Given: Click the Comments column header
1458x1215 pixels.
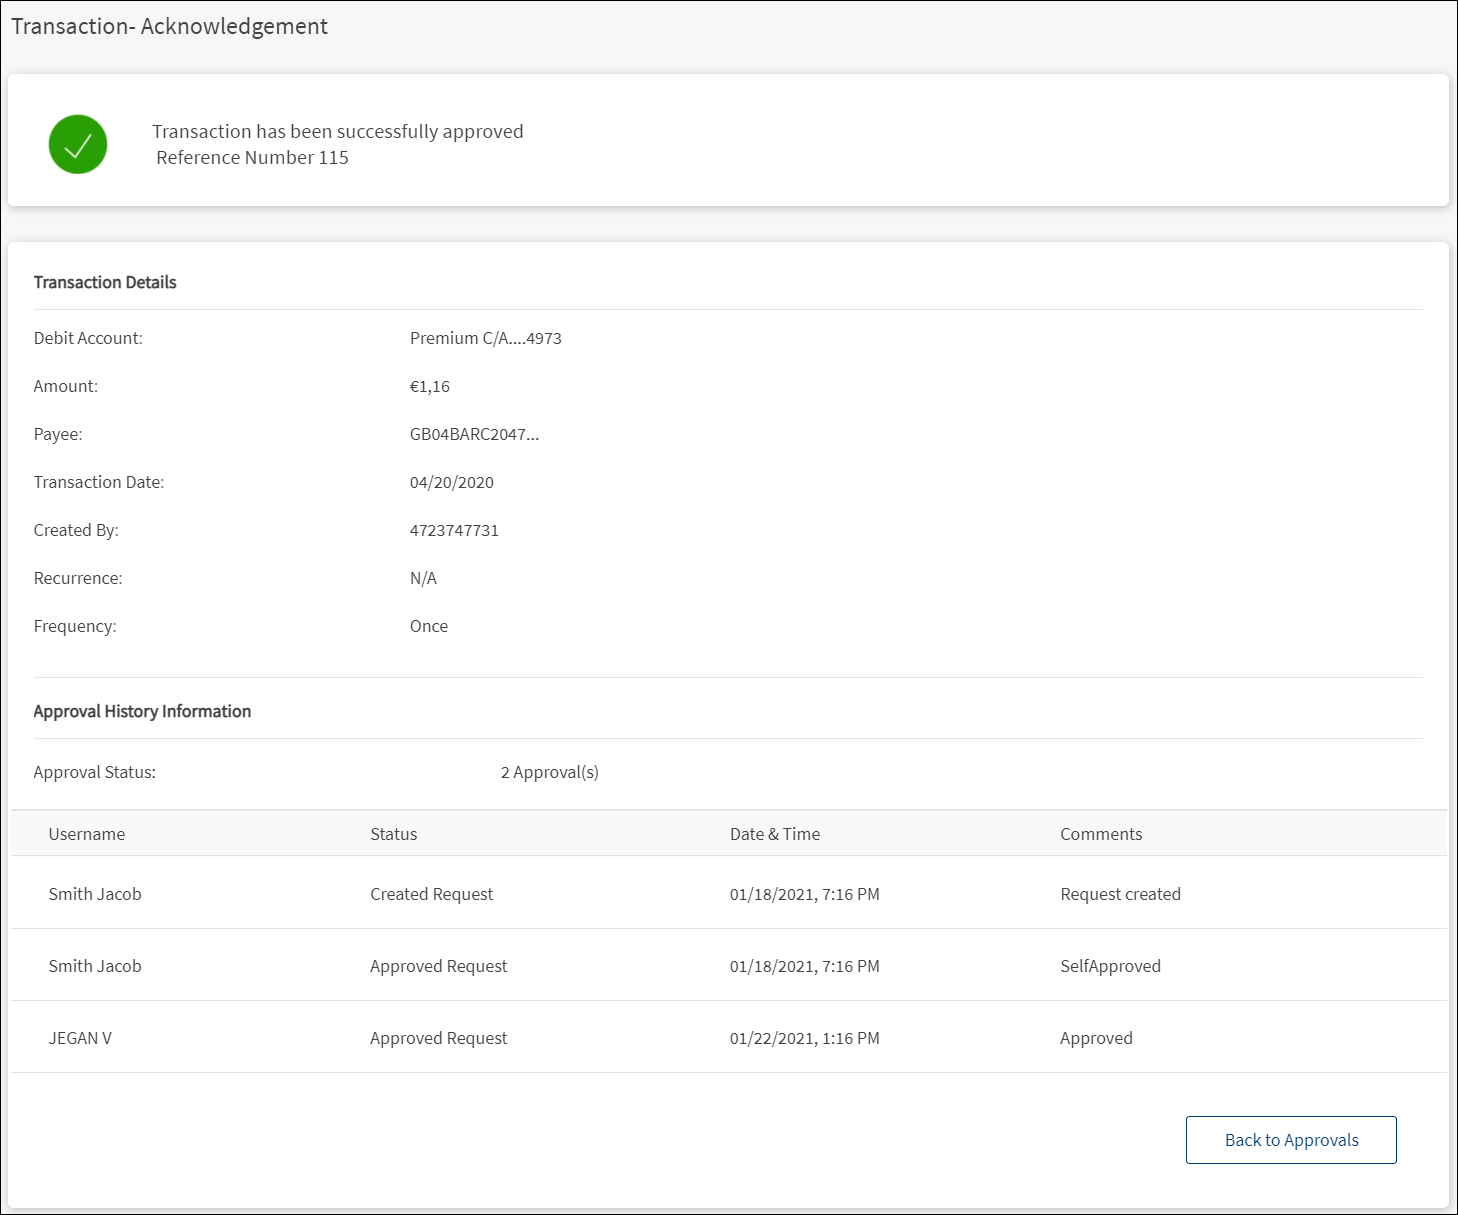Looking at the screenshot, I should click(1101, 834).
